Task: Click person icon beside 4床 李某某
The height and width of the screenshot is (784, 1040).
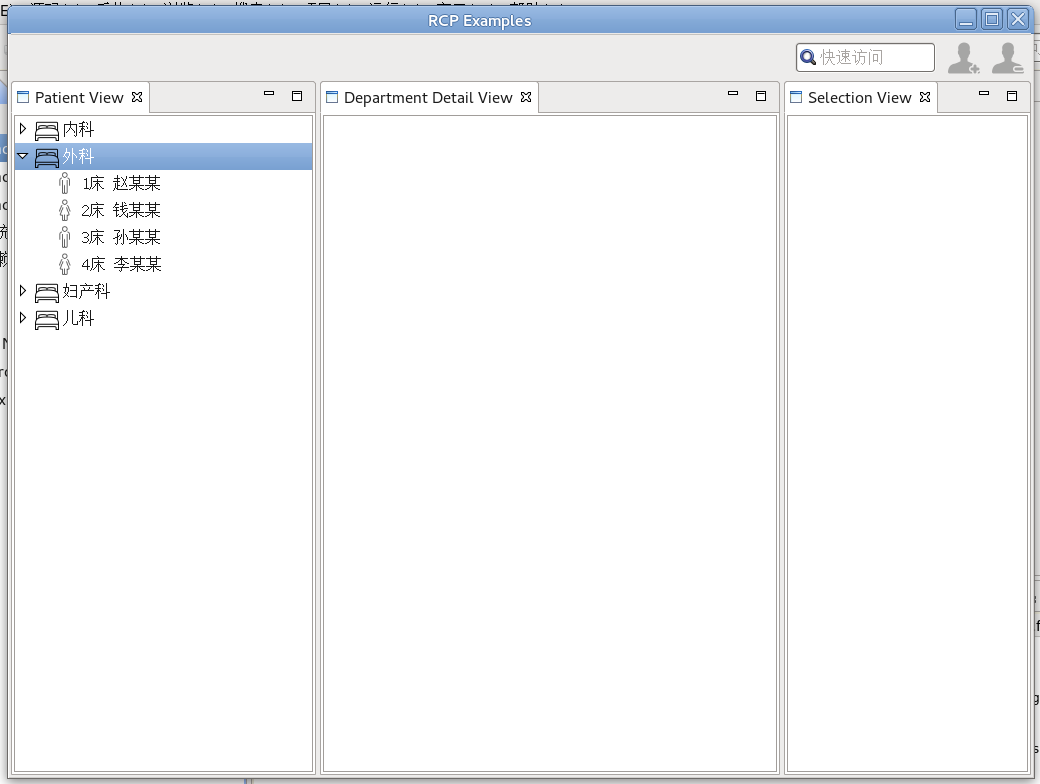Action: [x=64, y=264]
